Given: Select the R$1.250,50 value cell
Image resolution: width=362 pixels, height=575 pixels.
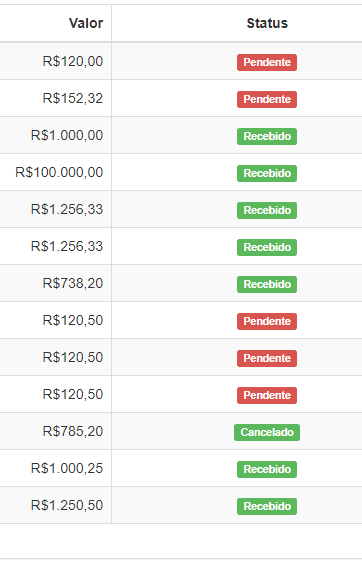Looking at the screenshot, I should click(55, 505).
